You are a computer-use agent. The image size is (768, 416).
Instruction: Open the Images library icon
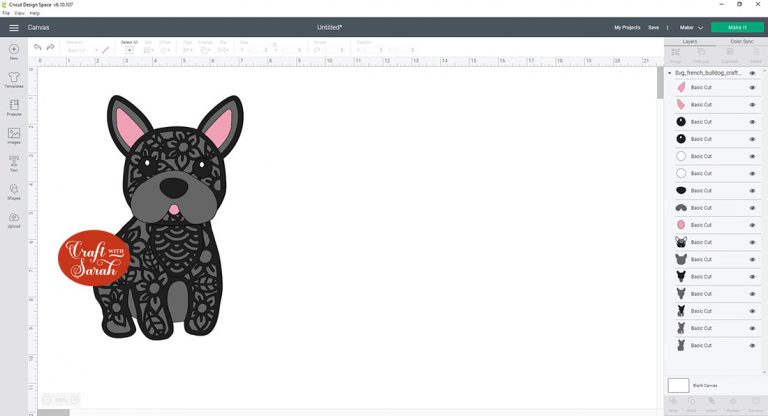point(14,136)
